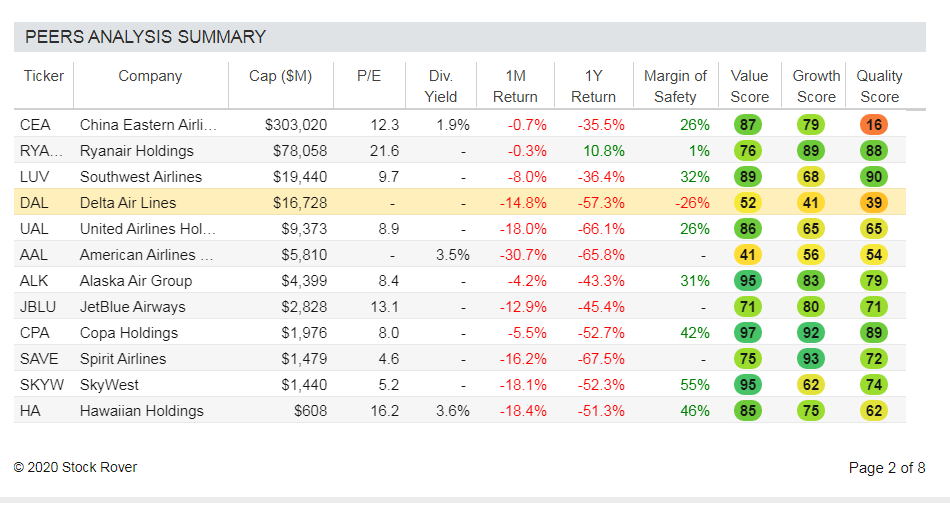The width and height of the screenshot is (950, 525).
Task: Click Delta Air Lines company name
Action: [x=128, y=203]
